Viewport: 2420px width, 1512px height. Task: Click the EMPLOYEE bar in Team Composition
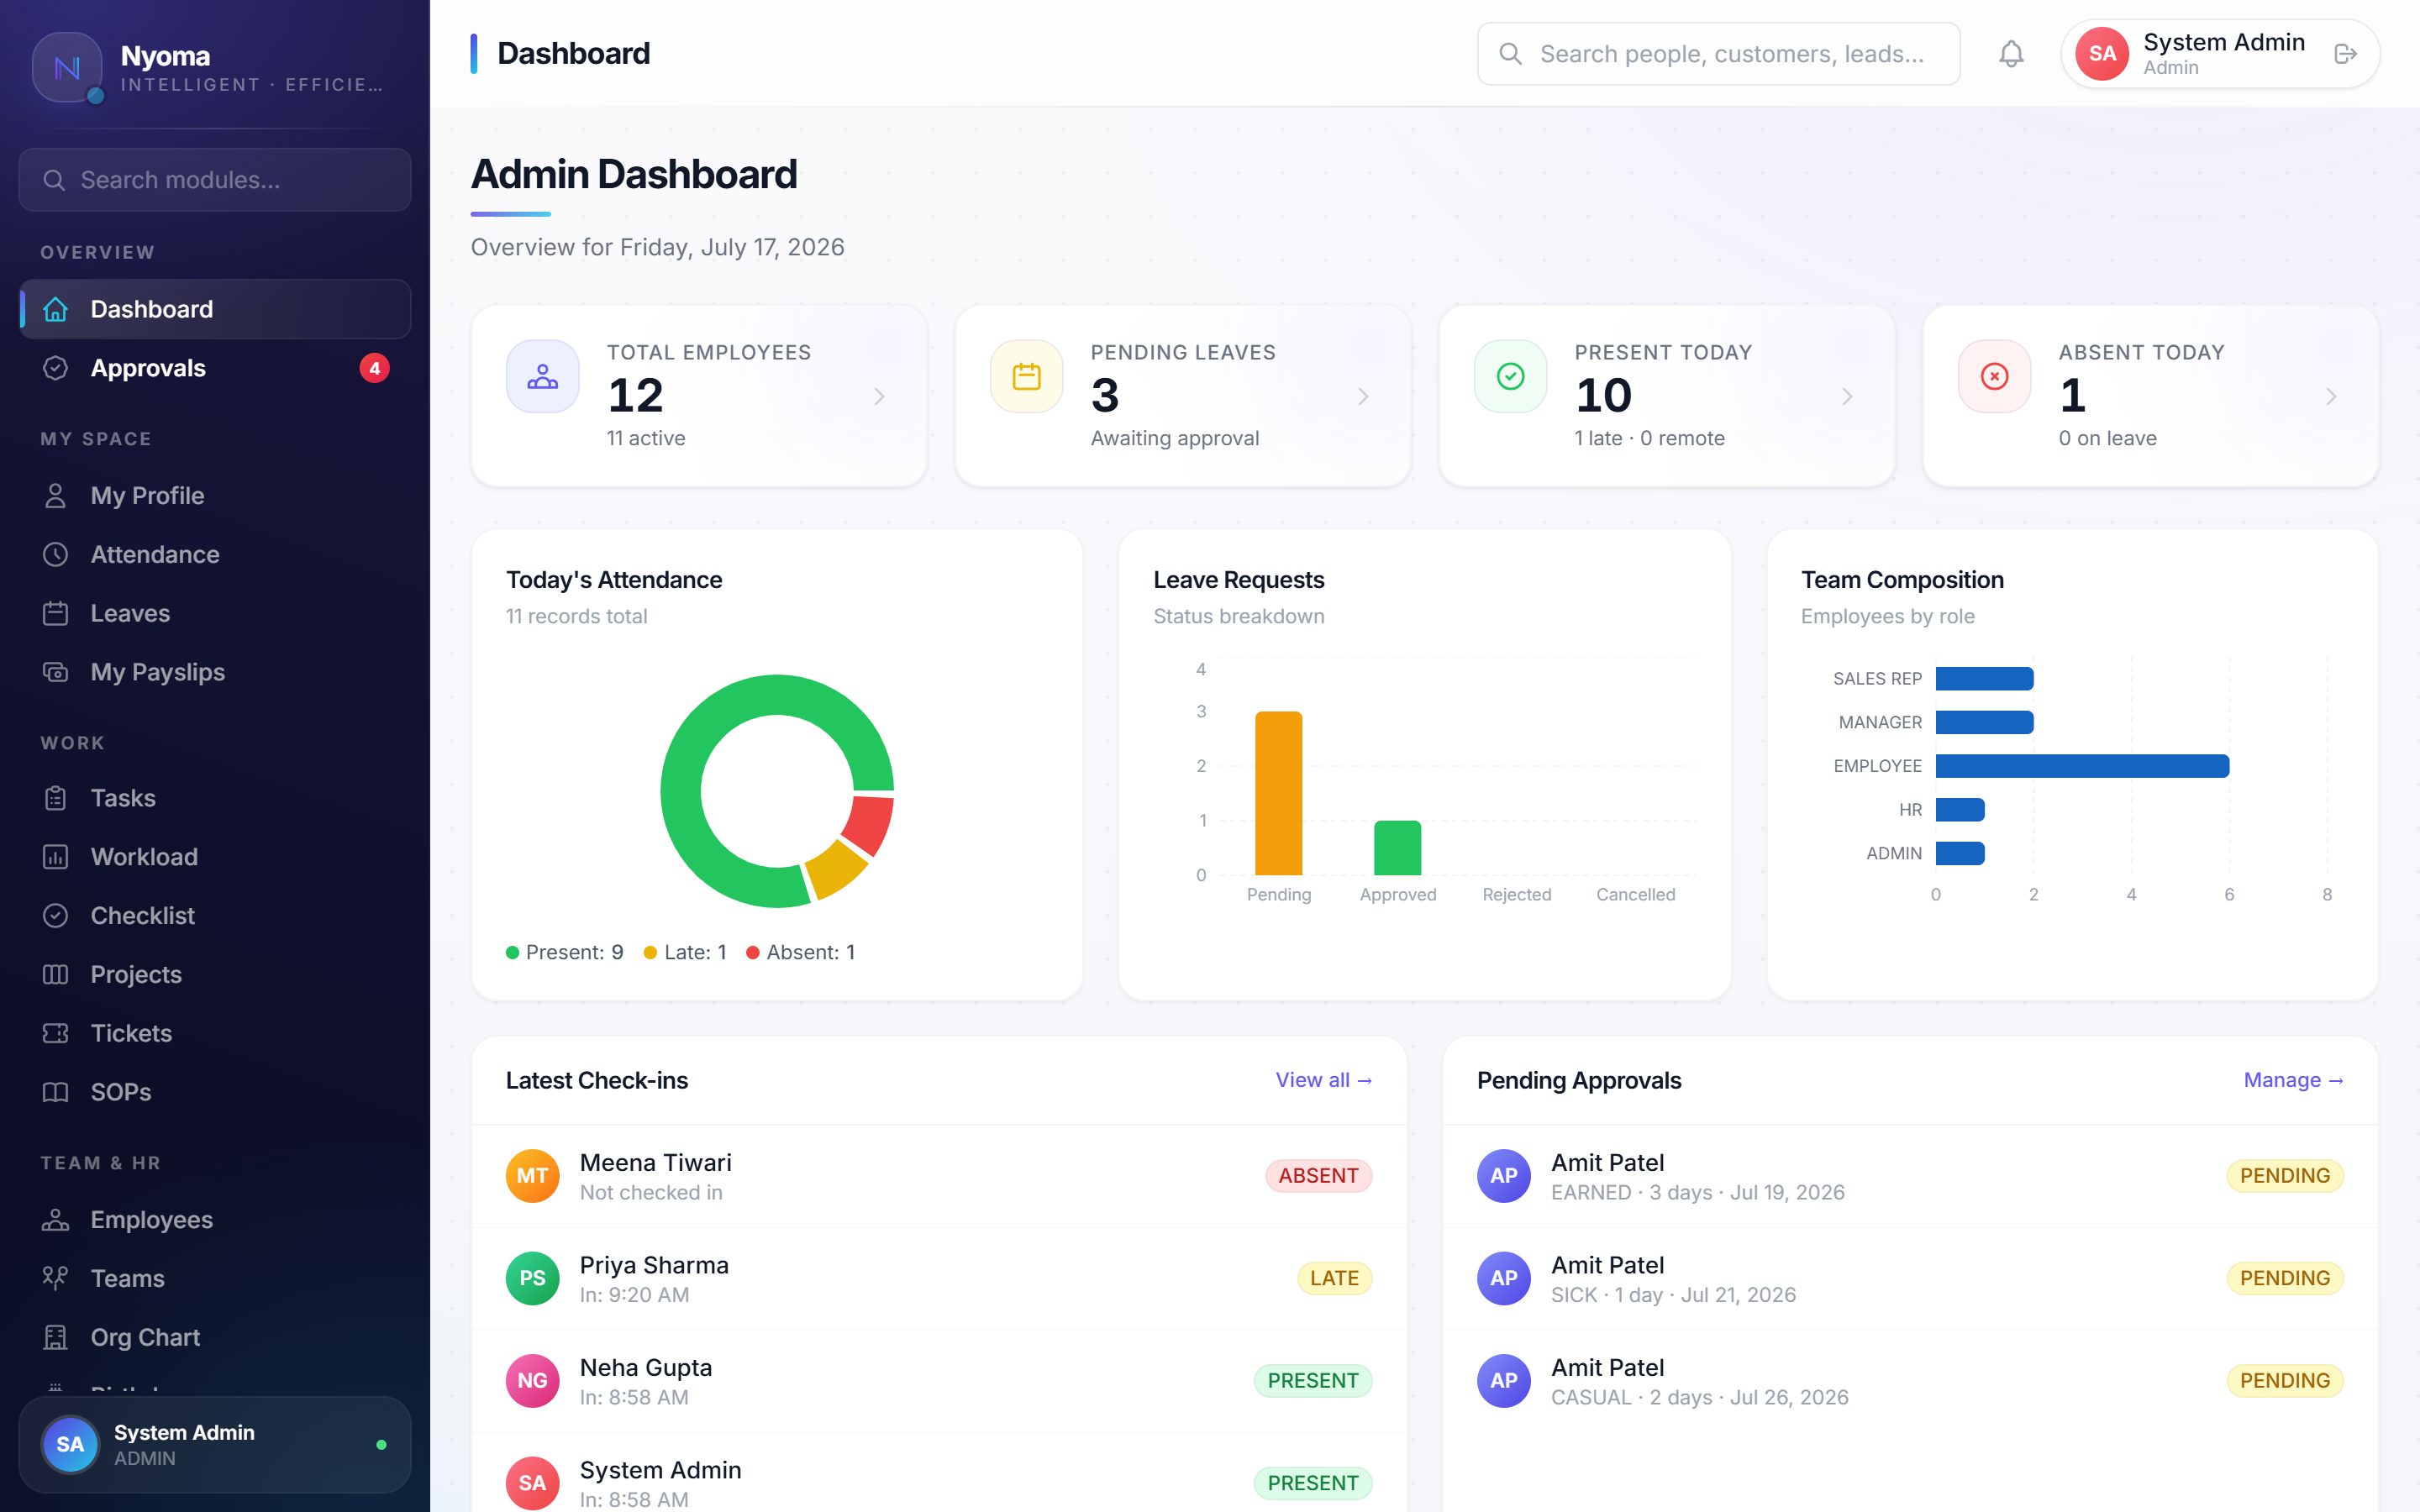[2082, 766]
